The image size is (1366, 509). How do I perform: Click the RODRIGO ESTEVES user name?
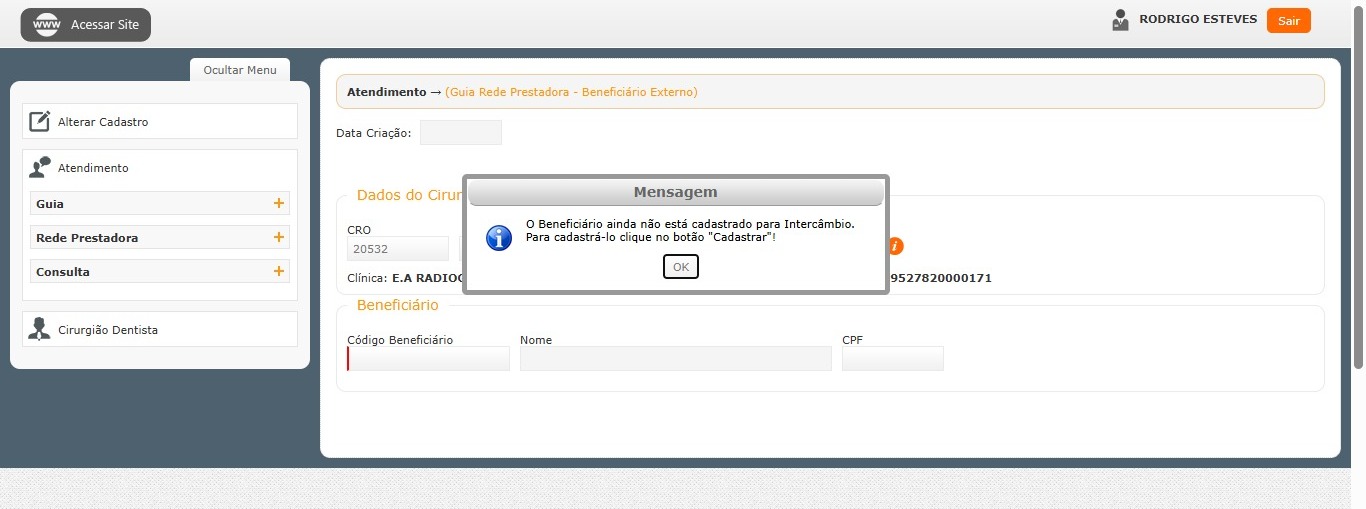(x=1198, y=19)
